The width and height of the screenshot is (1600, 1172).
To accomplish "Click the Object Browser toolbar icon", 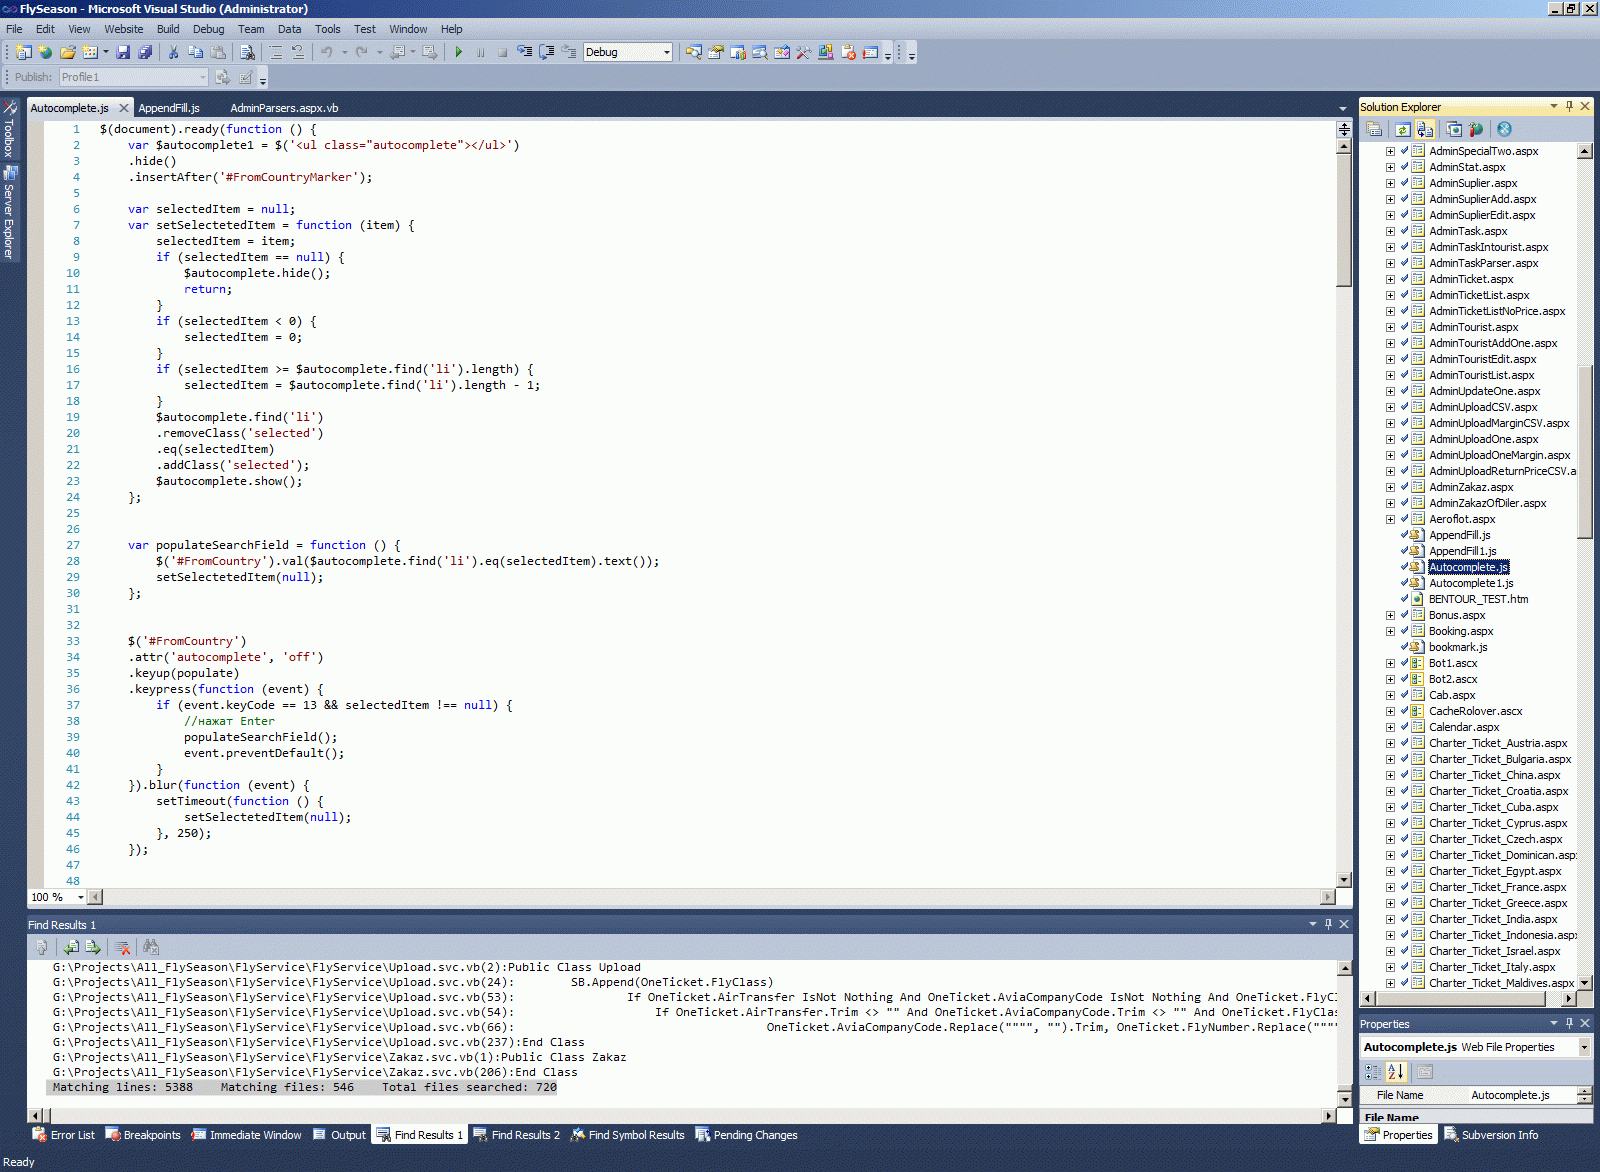I will (782, 52).
